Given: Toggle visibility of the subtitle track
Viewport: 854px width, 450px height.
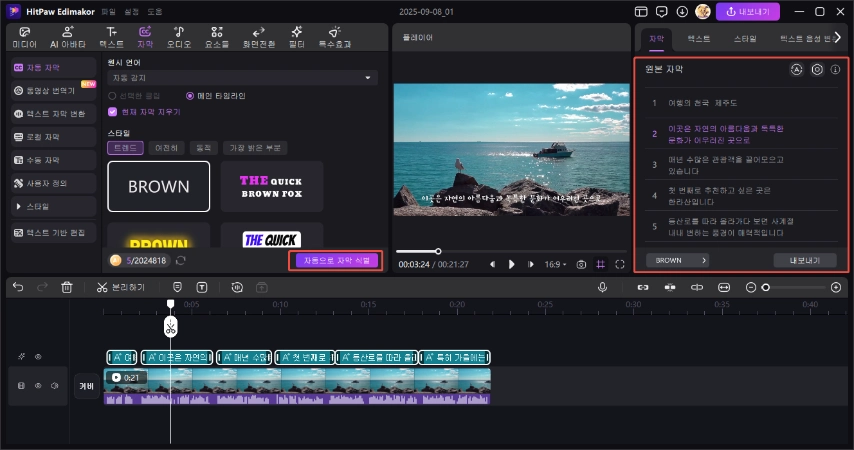Looking at the screenshot, I should click(38, 357).
